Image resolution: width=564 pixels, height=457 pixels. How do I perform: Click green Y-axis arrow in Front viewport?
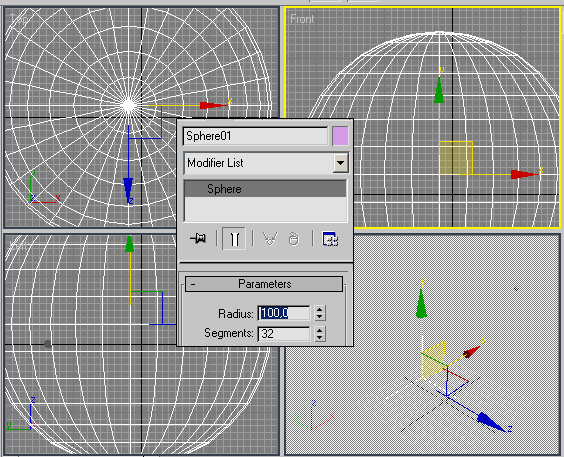click(x=439, y=90)
